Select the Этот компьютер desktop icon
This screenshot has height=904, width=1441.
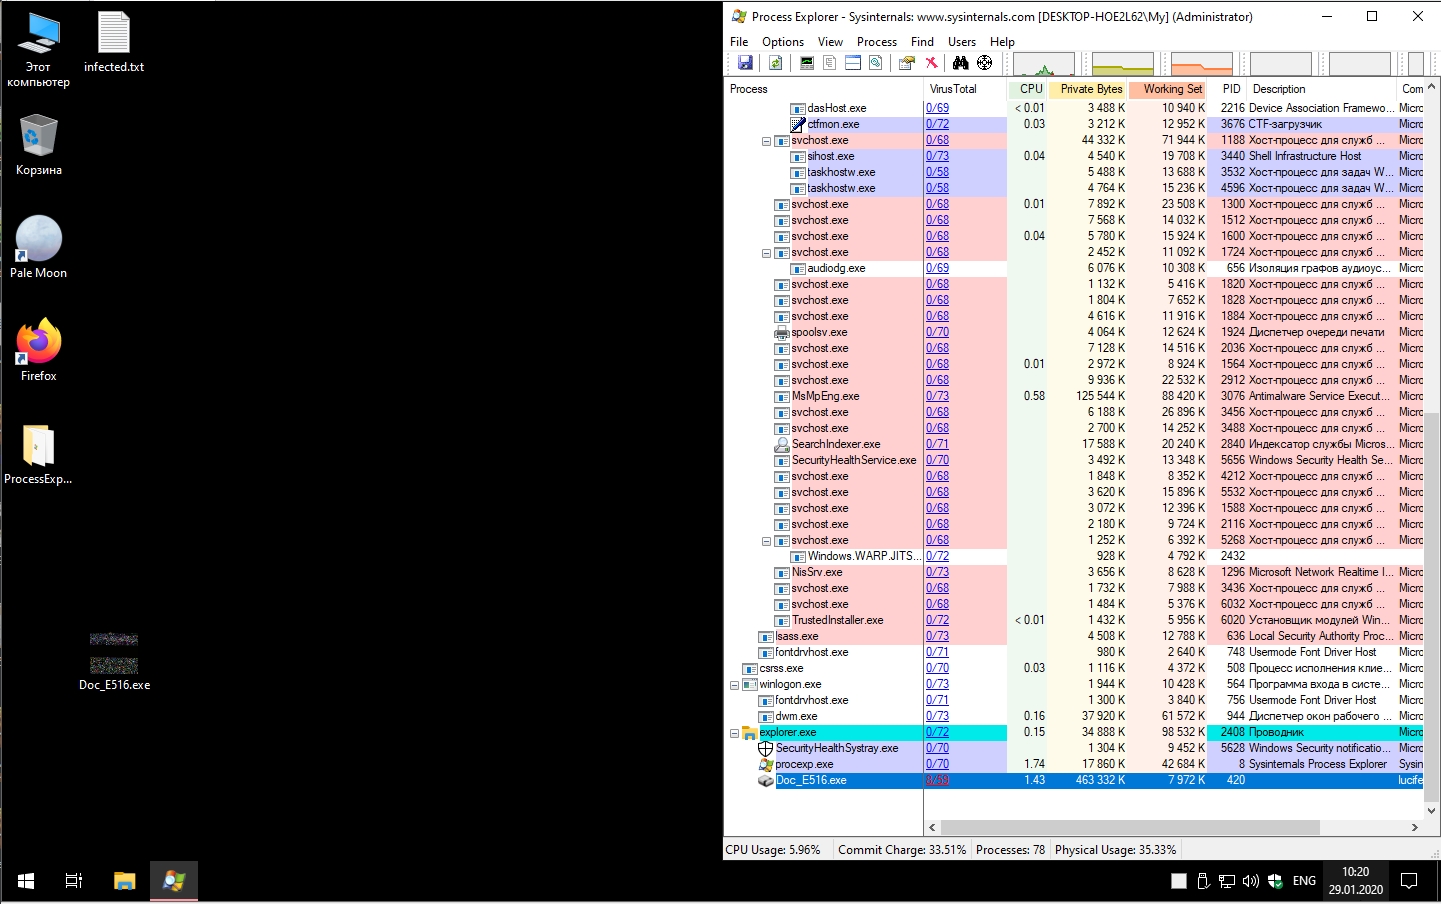(x=38, y=50)
